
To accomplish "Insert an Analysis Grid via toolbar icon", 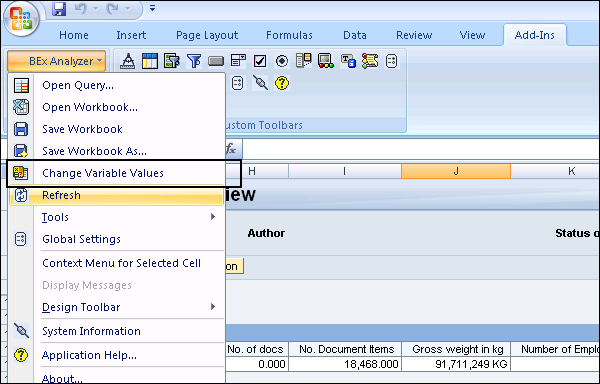I will pos(150,61).
